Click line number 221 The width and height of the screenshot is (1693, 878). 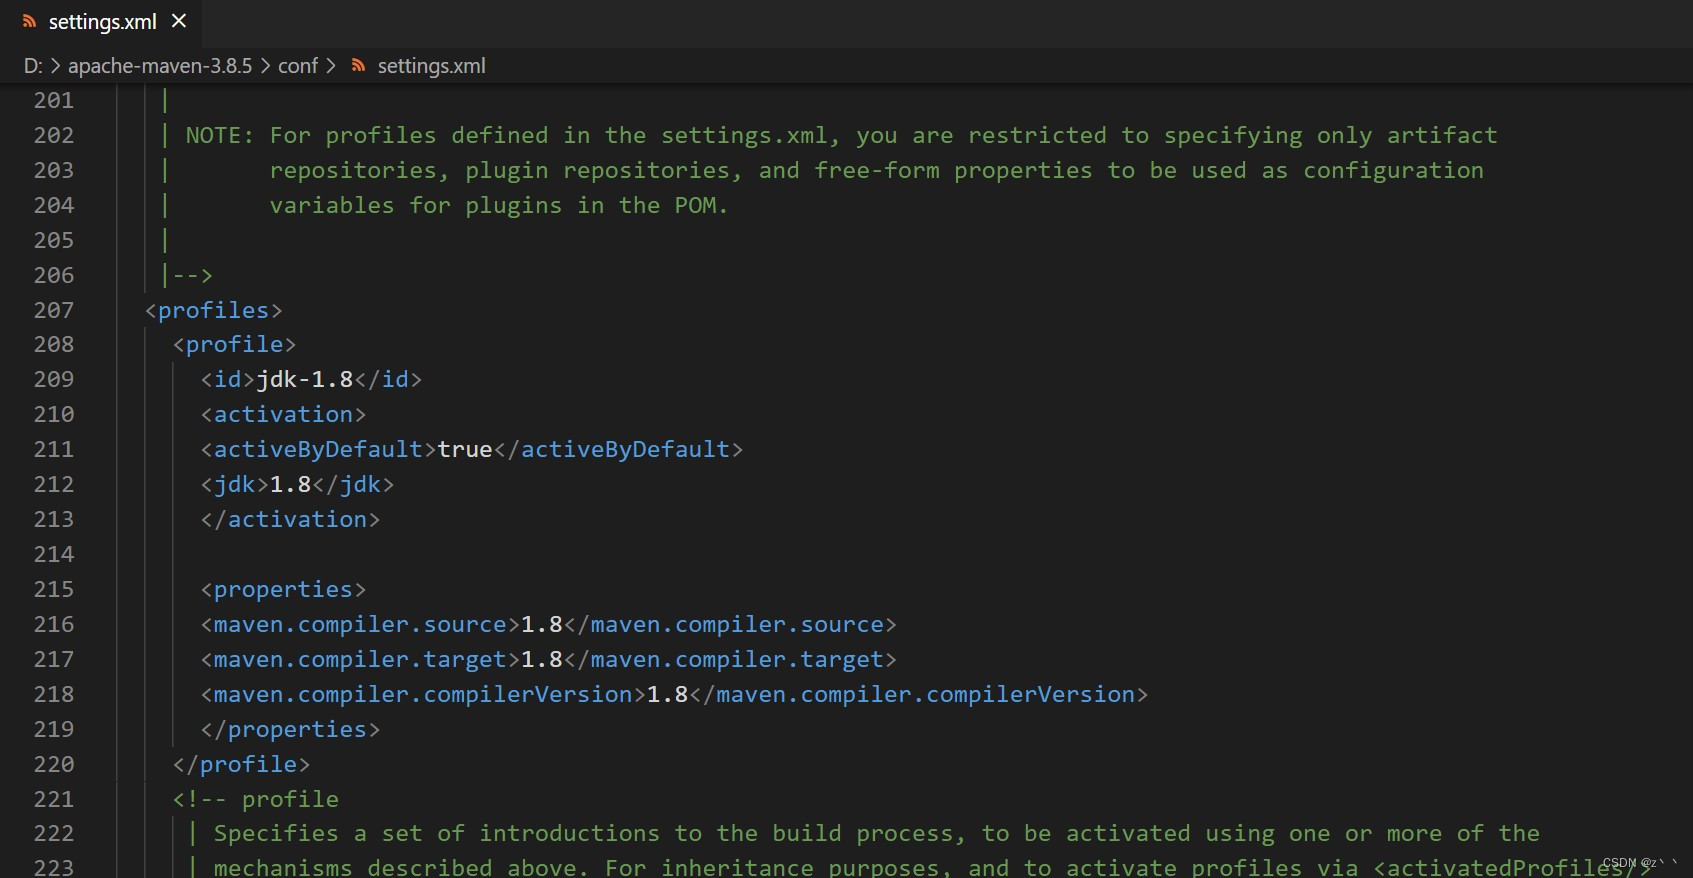54,799
